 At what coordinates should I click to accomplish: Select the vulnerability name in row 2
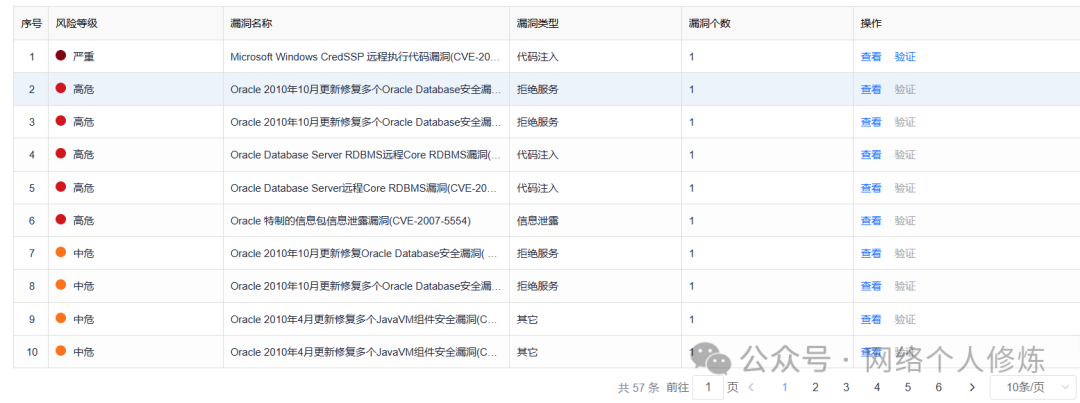point(365,89)
